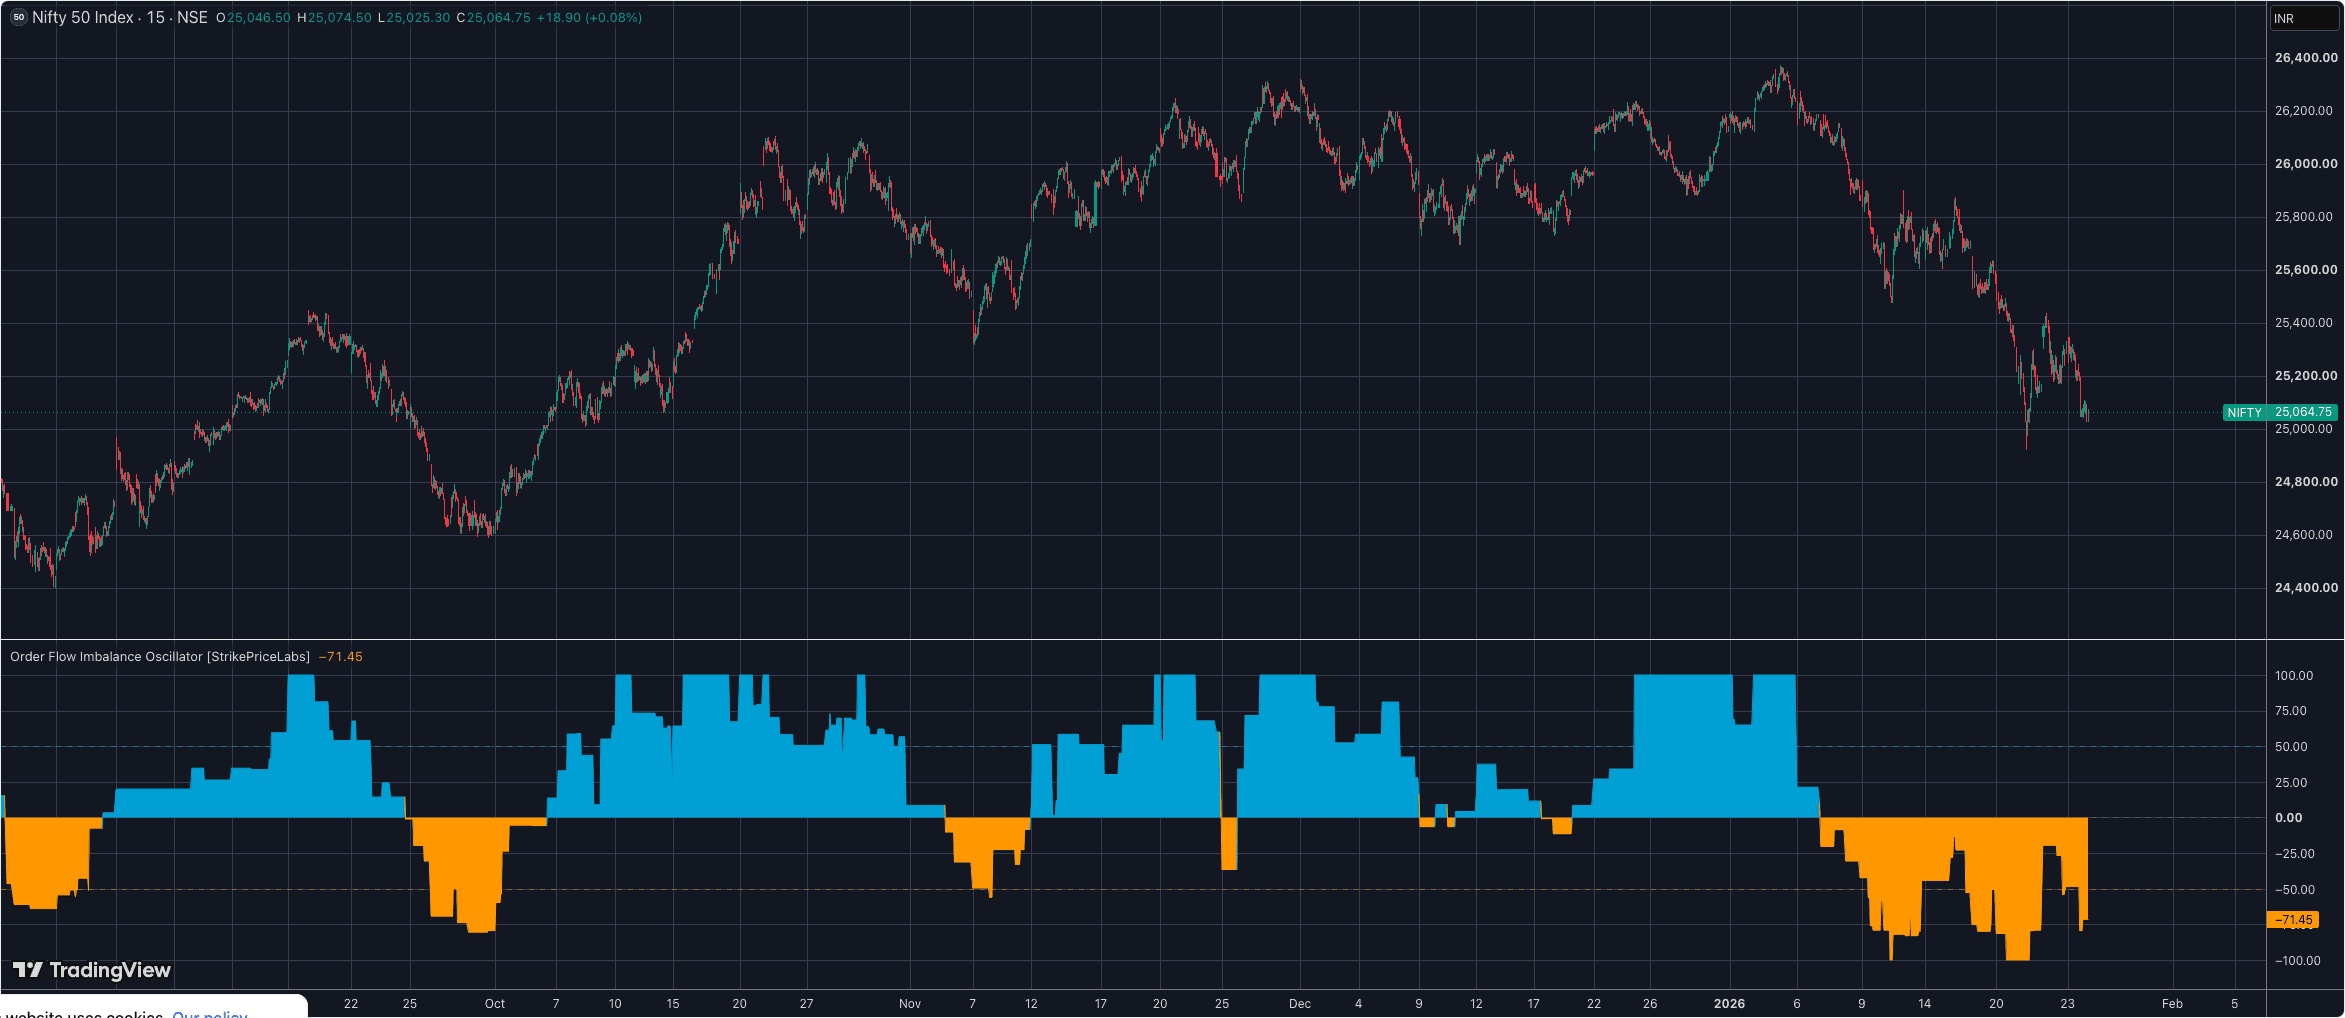
Task: Click the Dec marker on time axis
Action: click(1300, 1004)
